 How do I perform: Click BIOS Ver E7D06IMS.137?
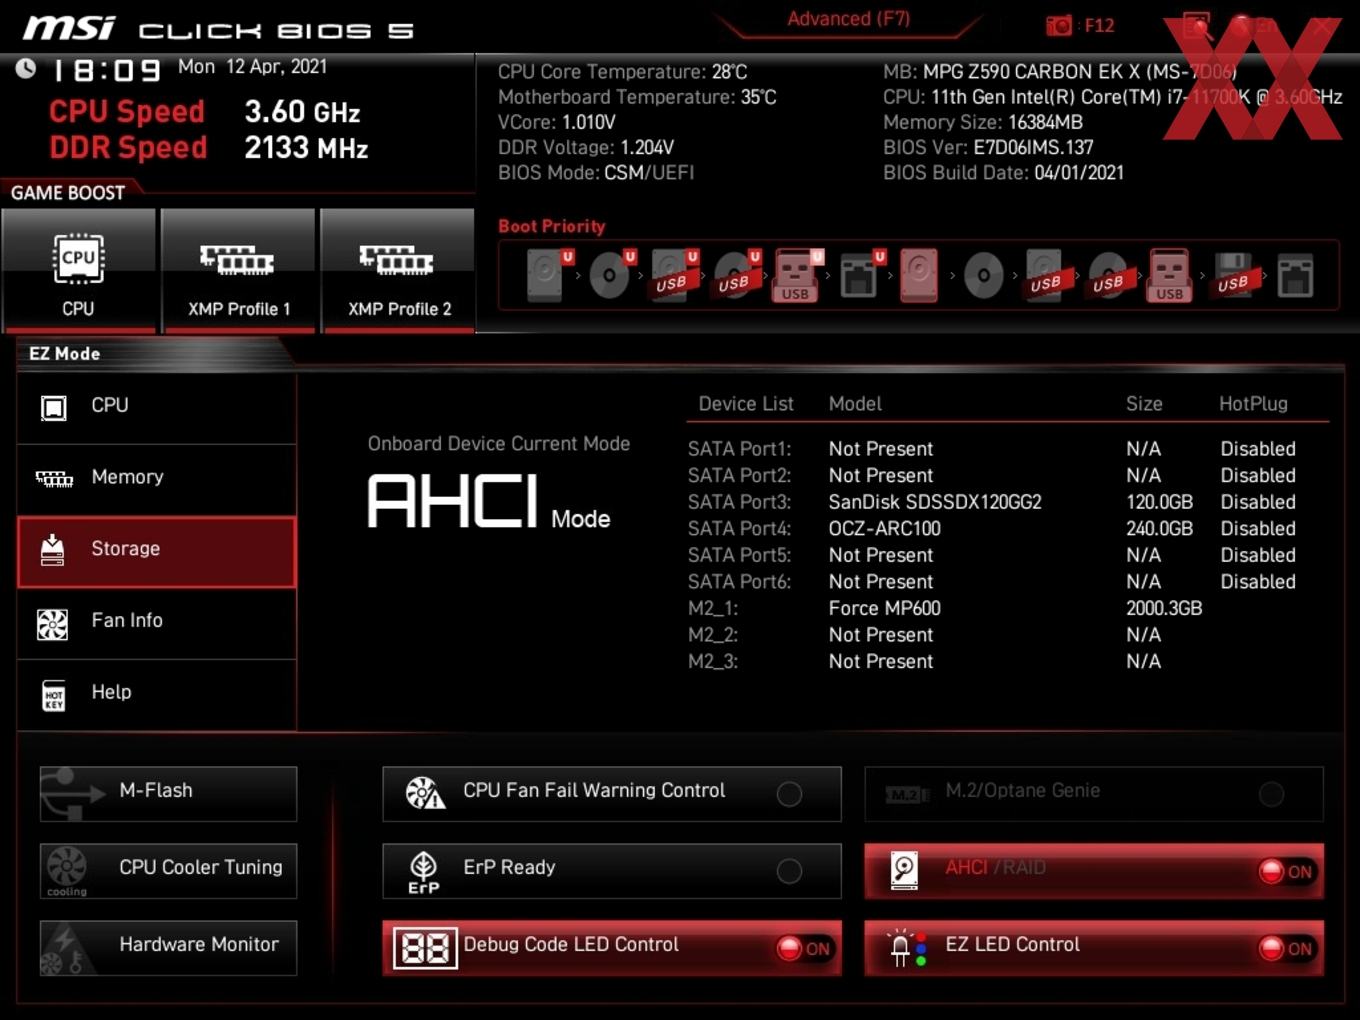point(988,147)
